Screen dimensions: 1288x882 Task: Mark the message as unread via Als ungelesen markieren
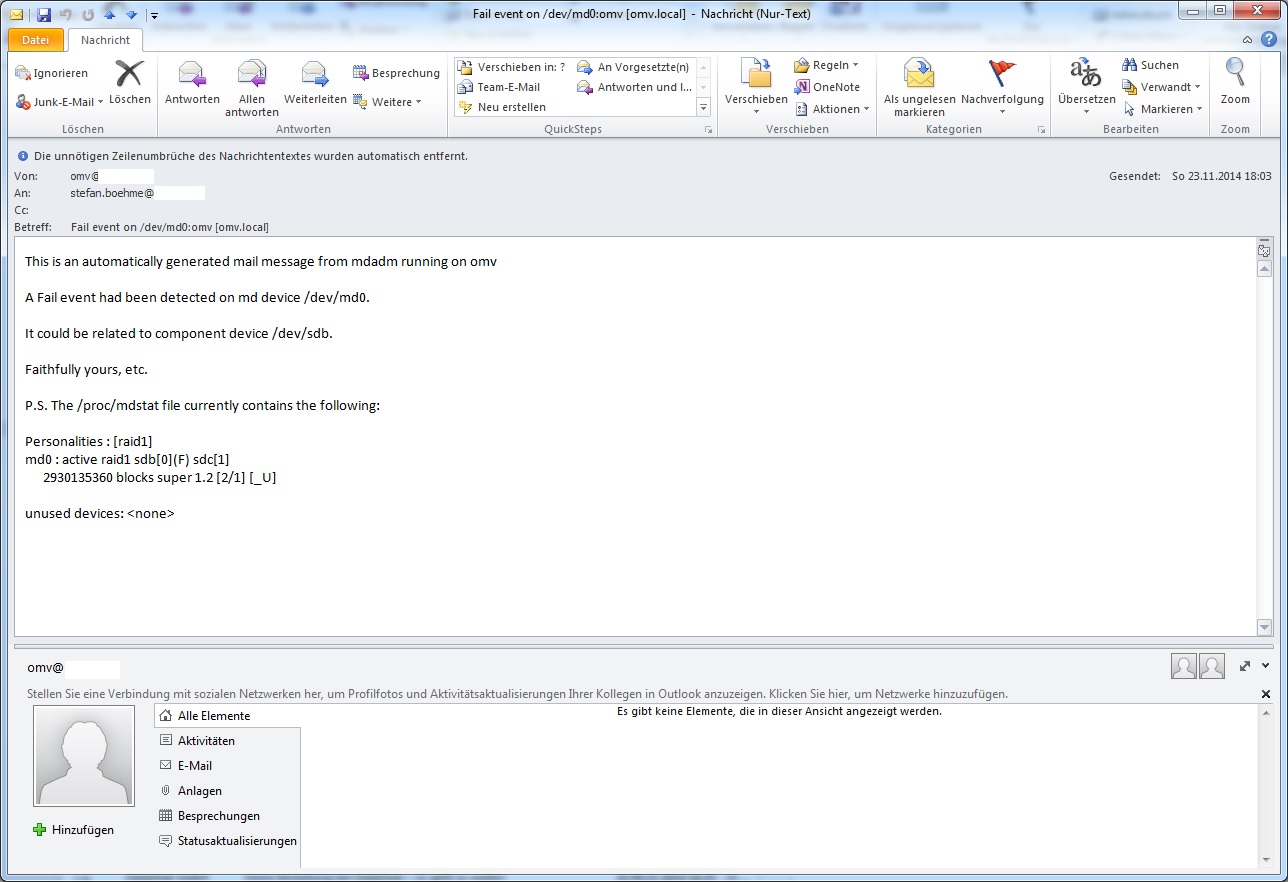tap(919, 88)
